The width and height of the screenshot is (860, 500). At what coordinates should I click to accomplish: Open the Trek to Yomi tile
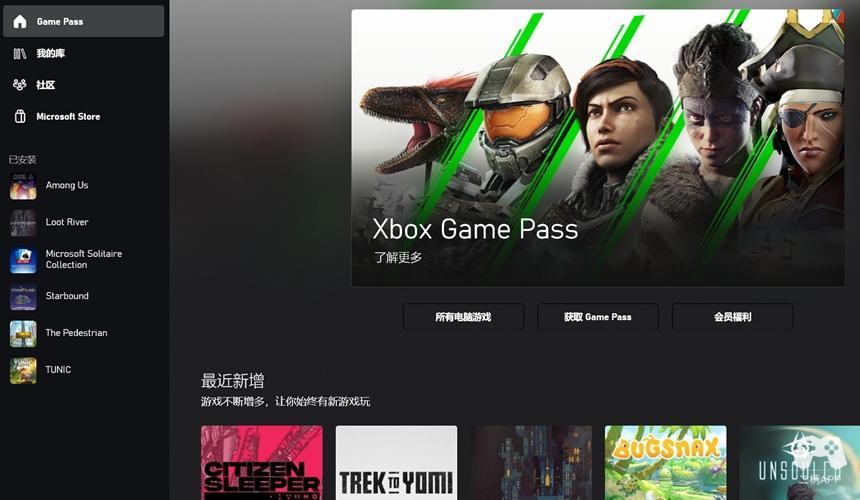coord(396,463)
